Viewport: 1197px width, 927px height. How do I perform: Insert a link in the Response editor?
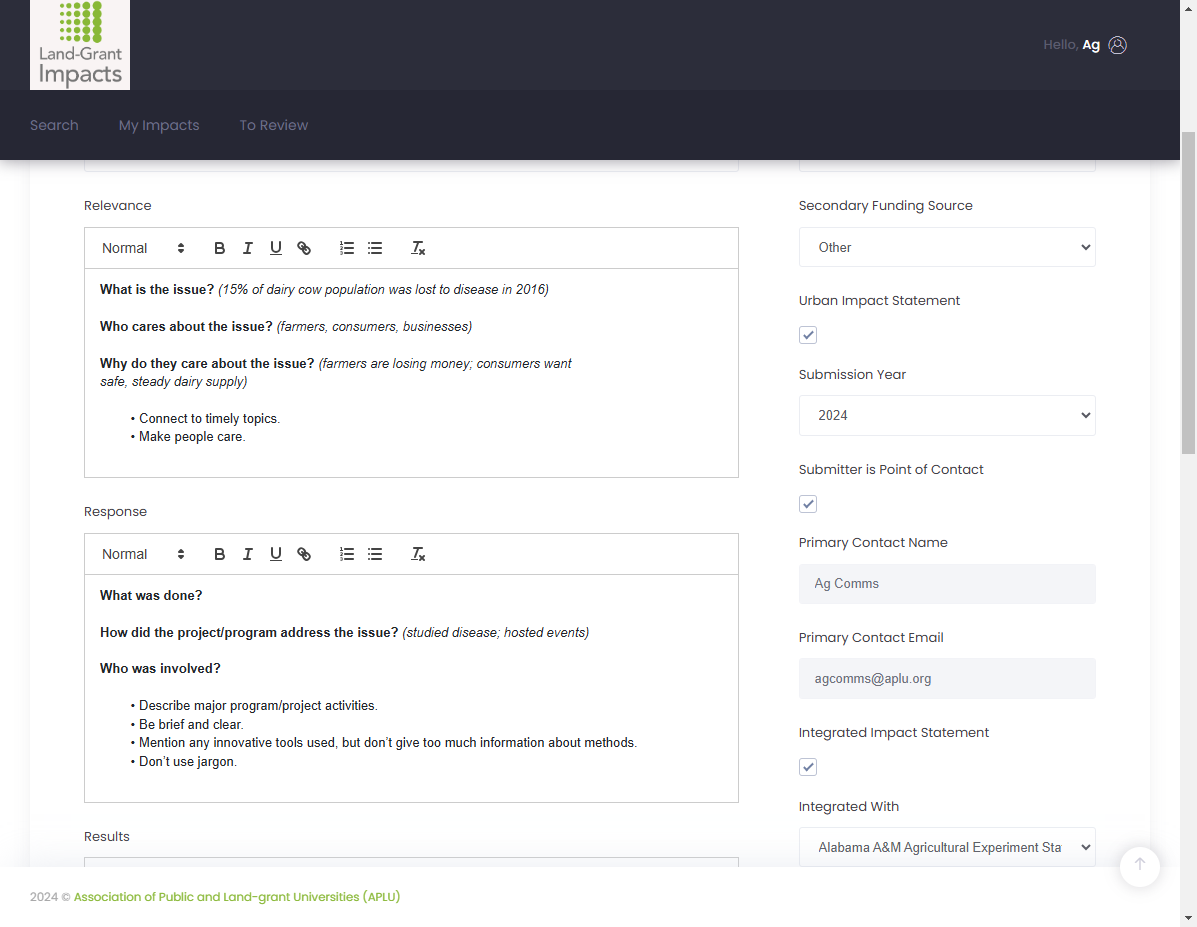304,554
